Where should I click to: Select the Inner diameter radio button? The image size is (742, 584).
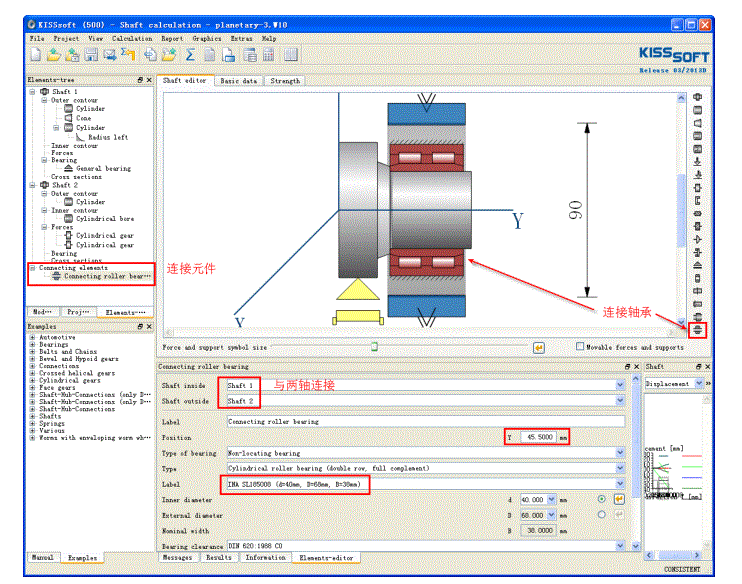click(x=601, y=499)
